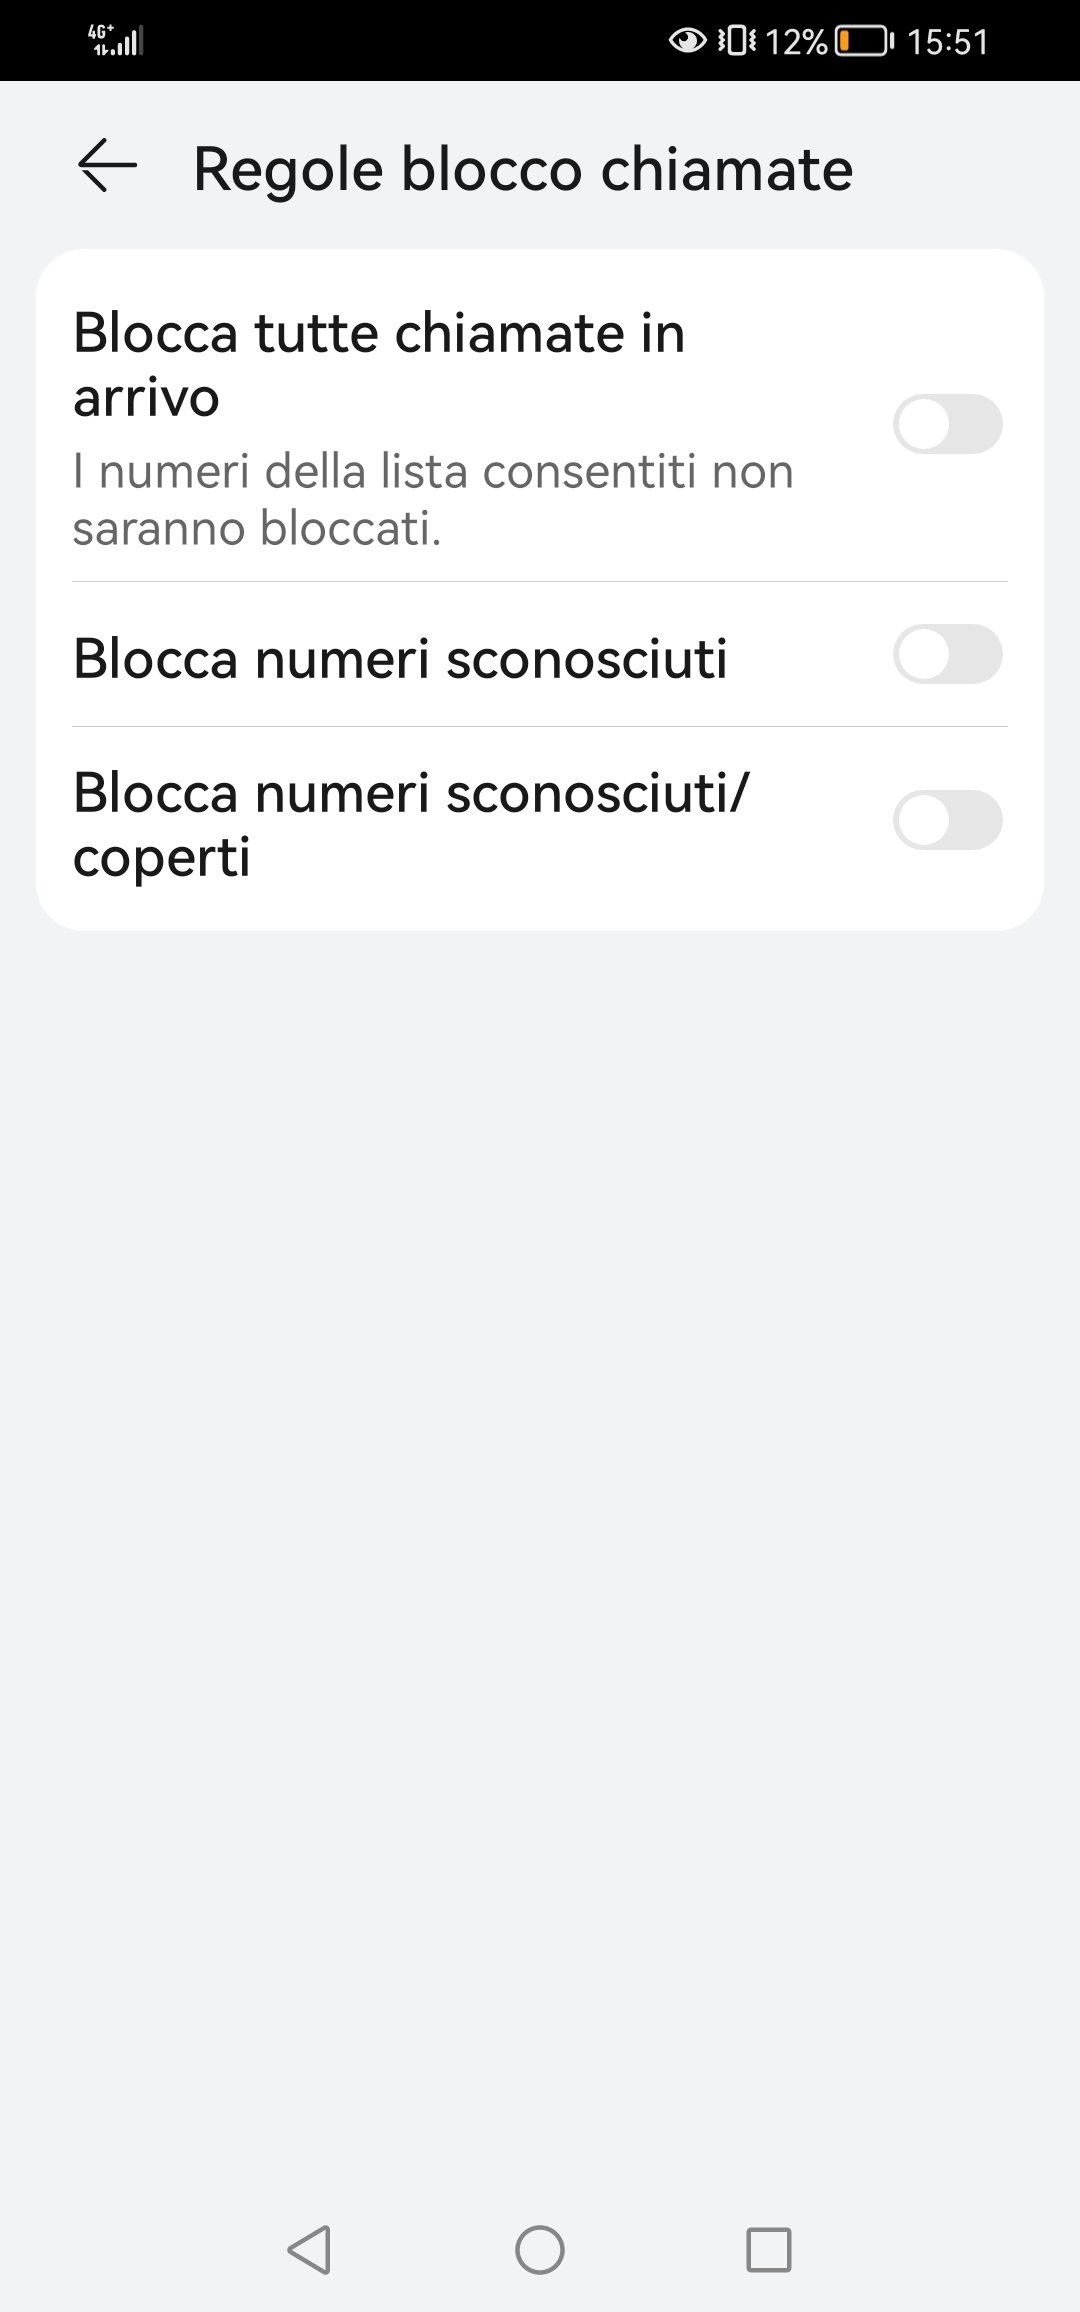
Task: Select the Blocca numeri sconosciuti label
Action: tap(400, 658)
